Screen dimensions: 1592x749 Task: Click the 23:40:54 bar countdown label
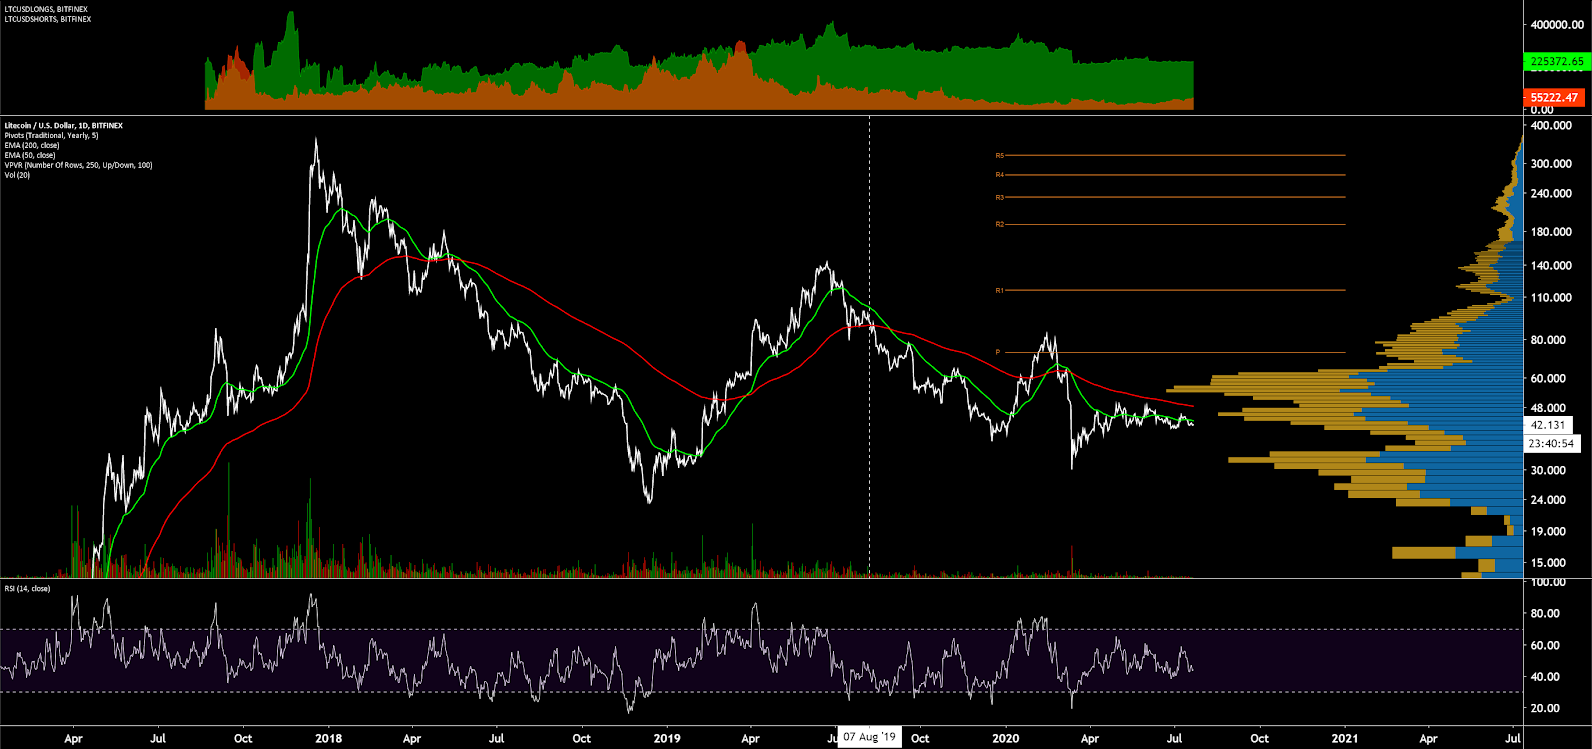pos(1551,443)
